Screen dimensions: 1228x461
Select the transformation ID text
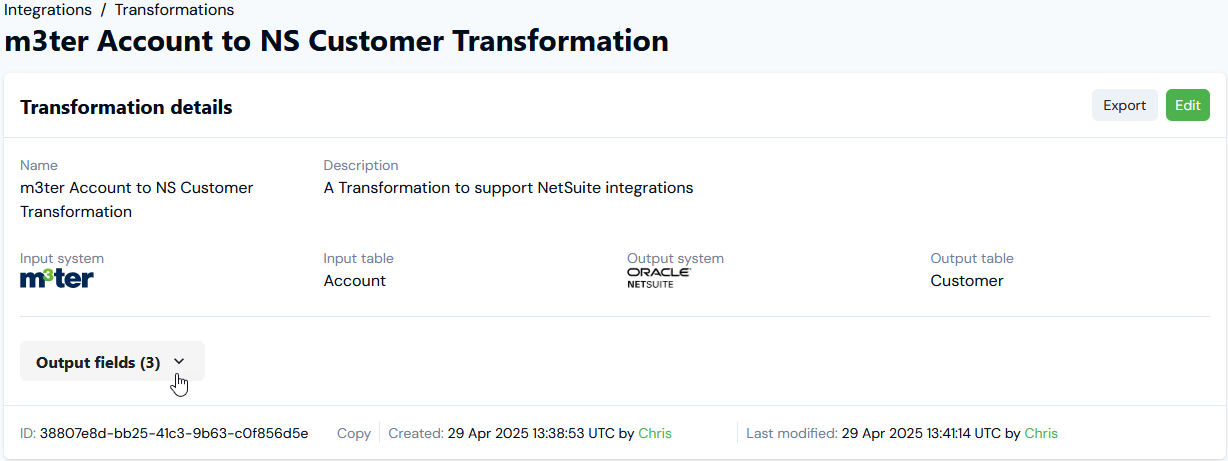[x=174, y=433]
